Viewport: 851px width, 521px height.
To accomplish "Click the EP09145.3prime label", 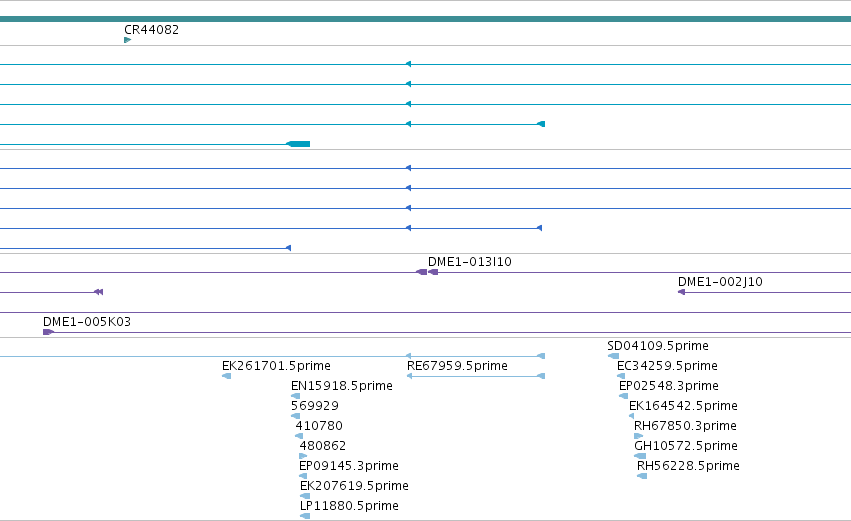I will click(349, 466).
